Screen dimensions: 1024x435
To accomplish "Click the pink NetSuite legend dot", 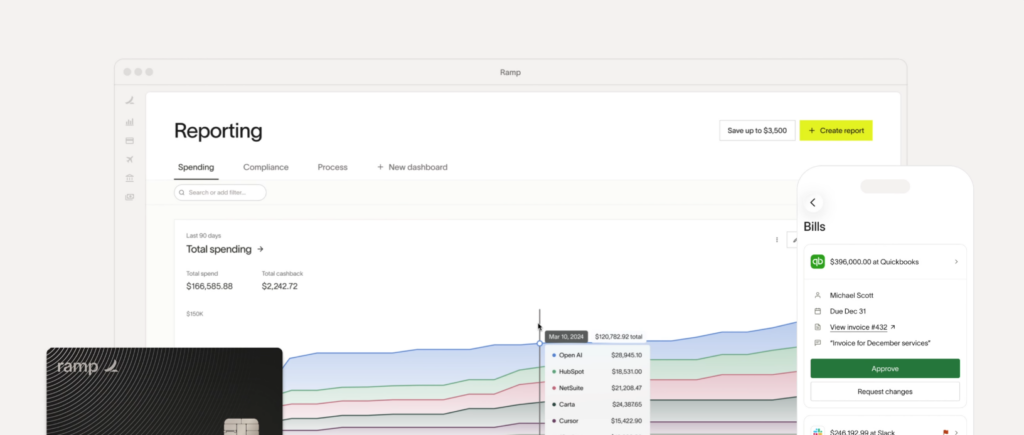I will 554,388.
